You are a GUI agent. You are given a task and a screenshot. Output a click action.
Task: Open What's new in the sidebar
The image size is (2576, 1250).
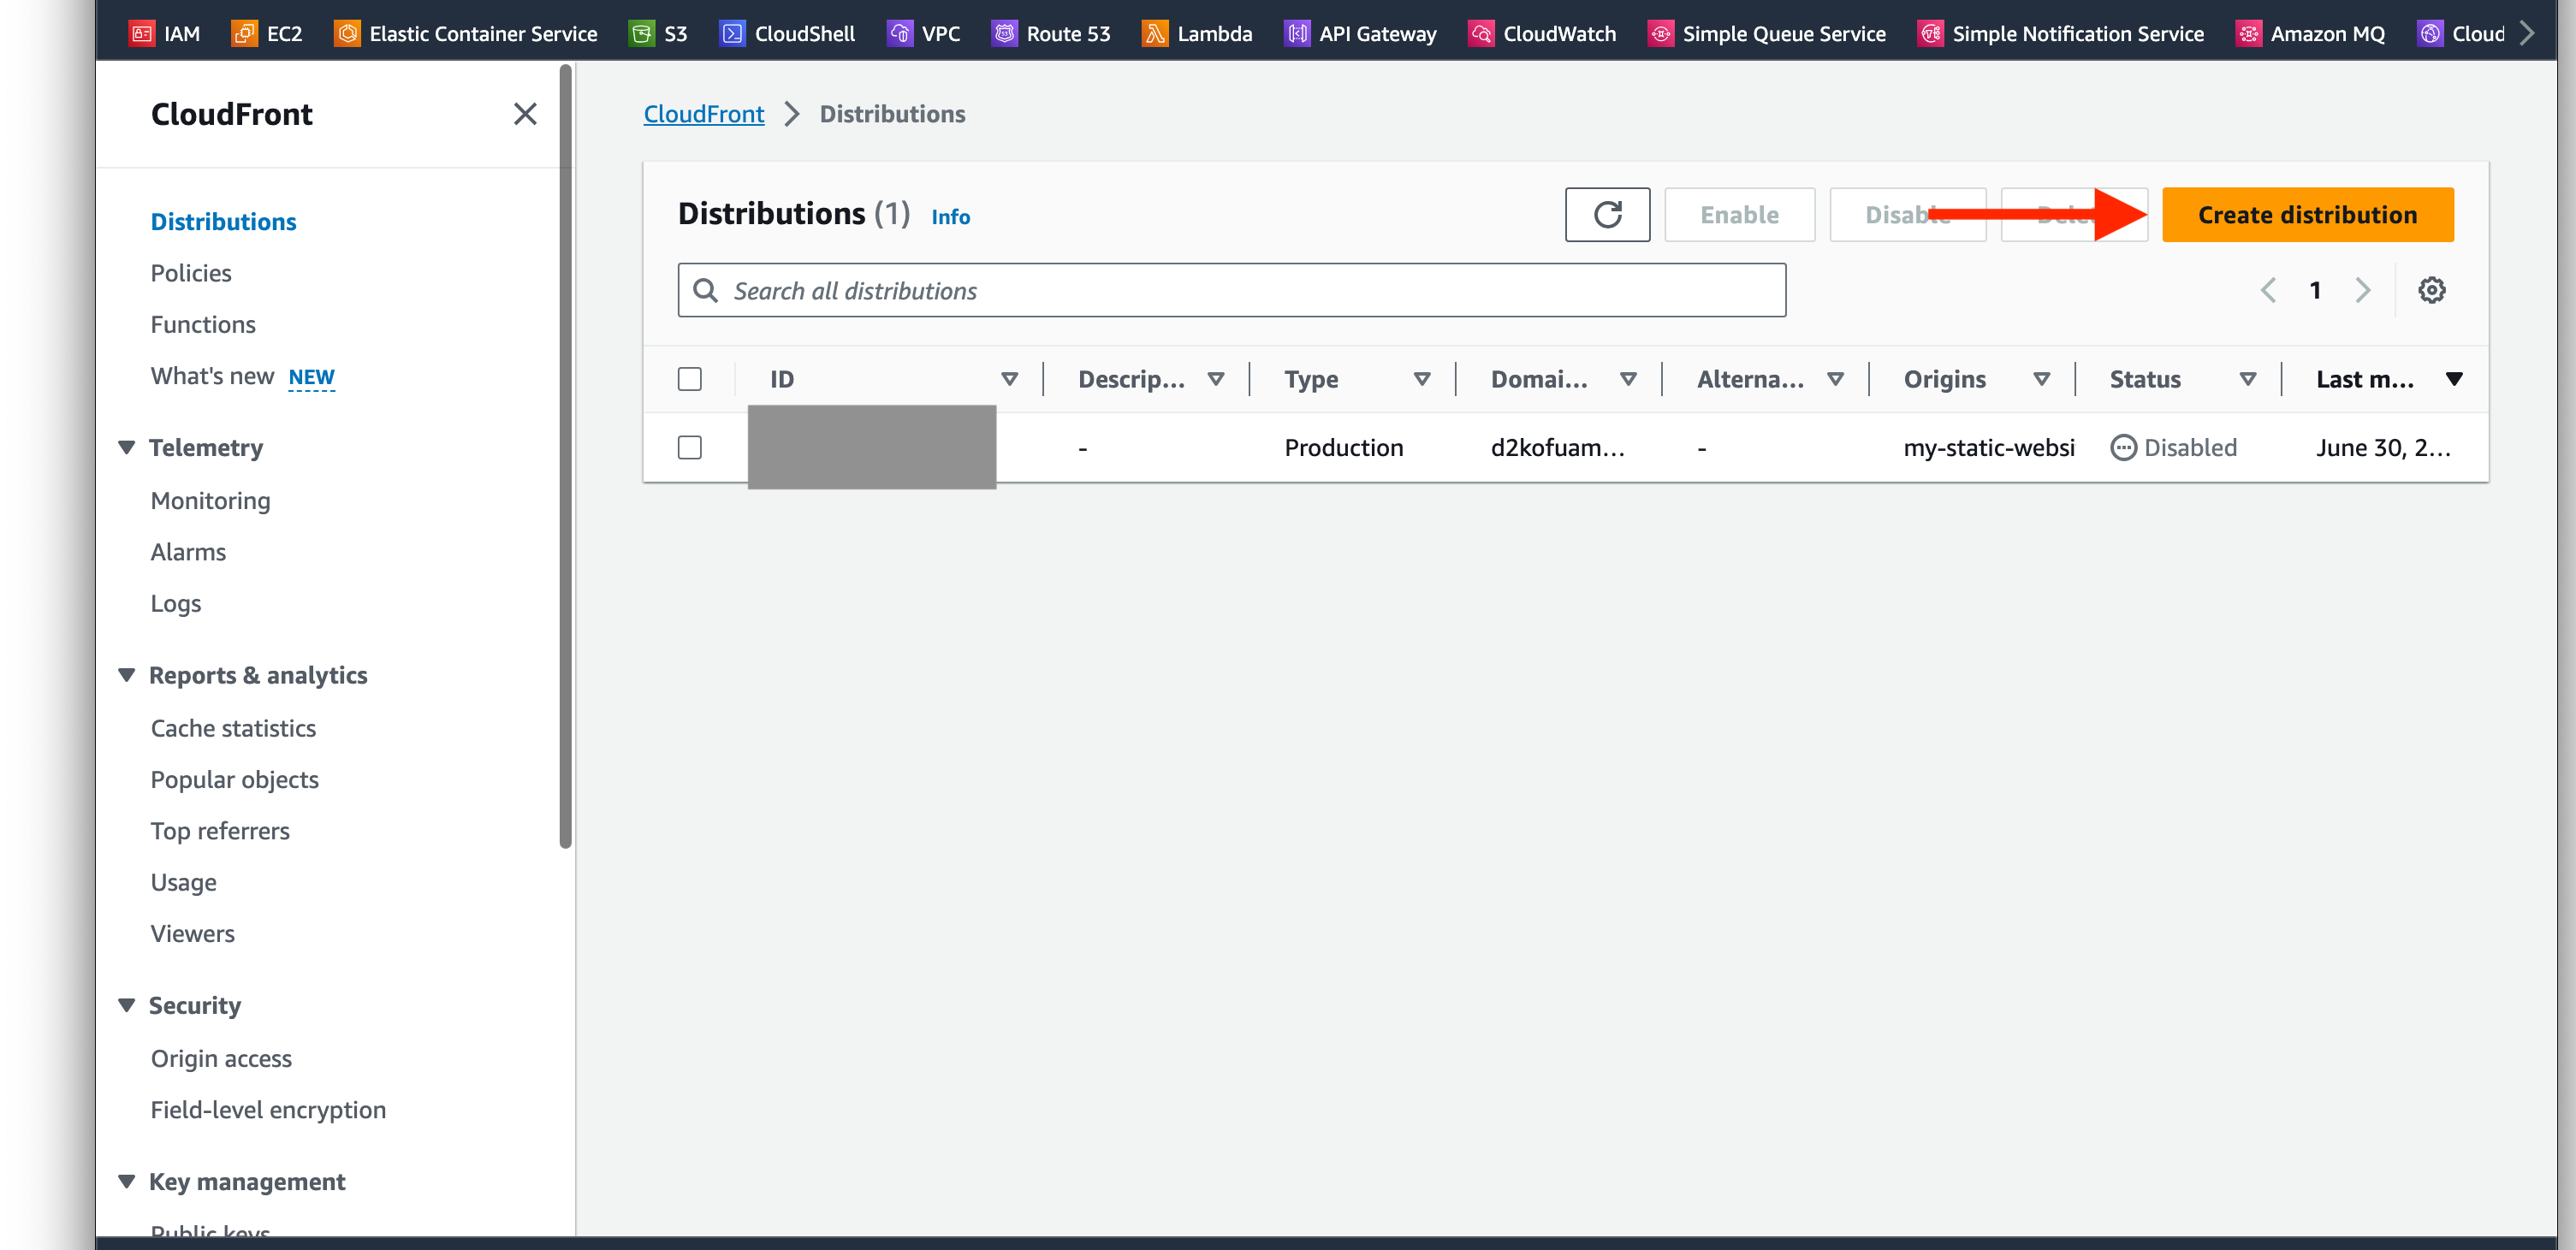(x=212, y=376)
